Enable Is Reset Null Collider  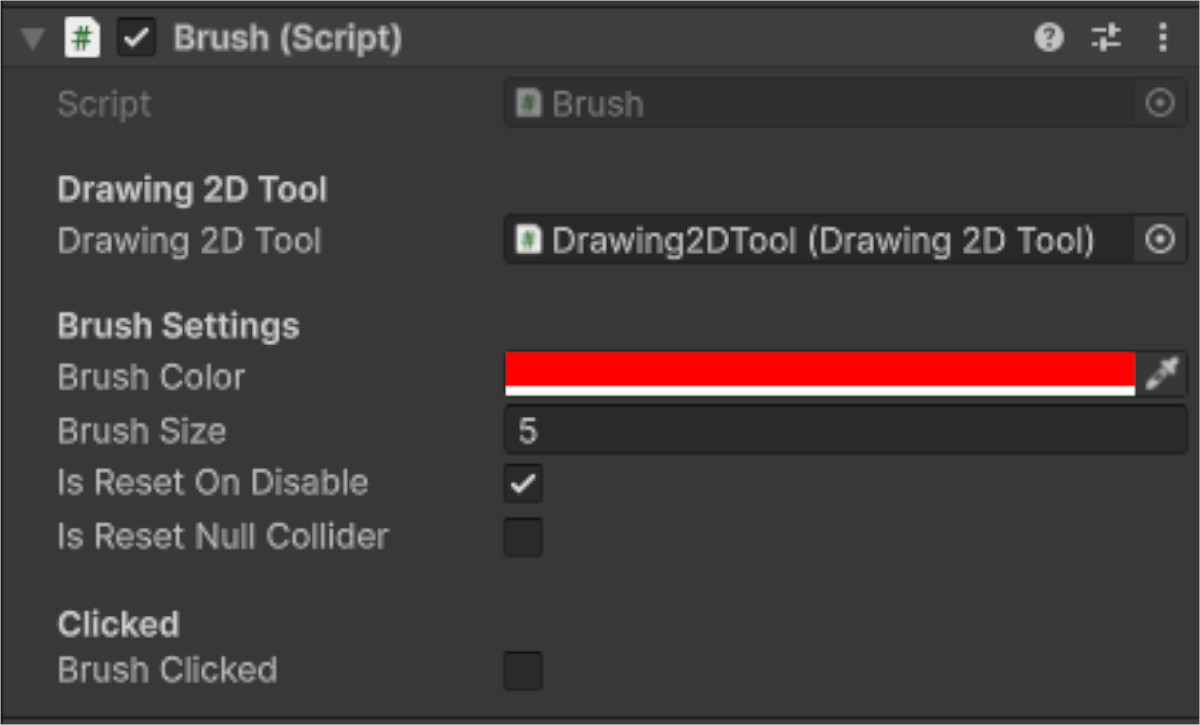click(523, 537)
